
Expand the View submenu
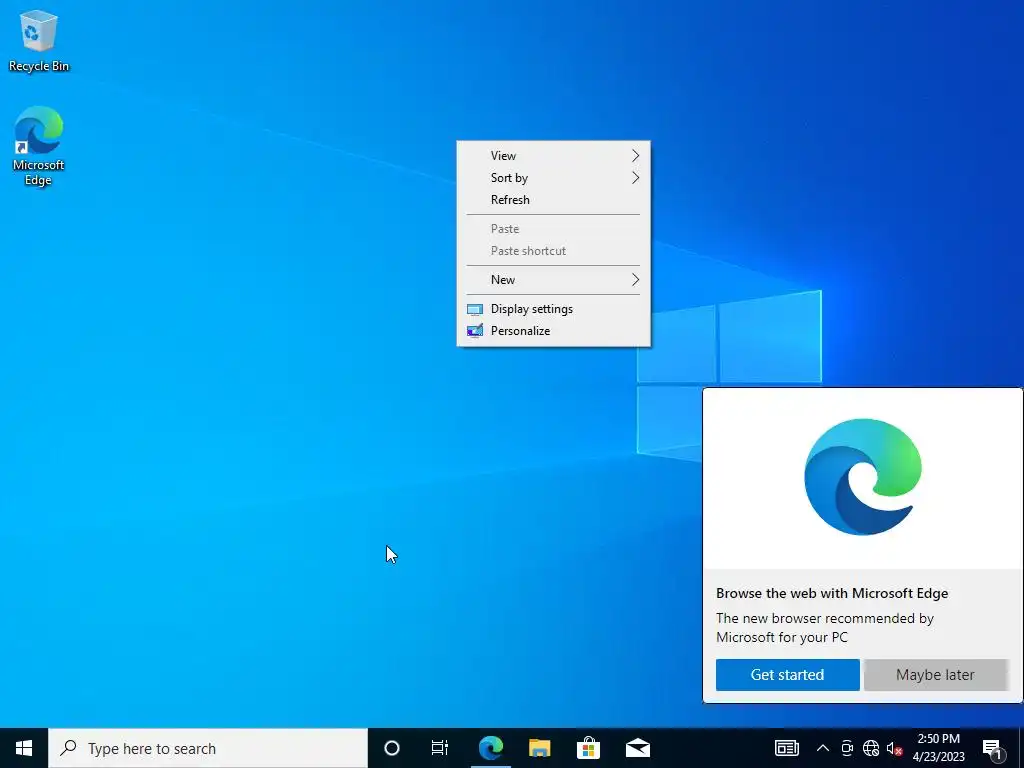[x=553, y=155]
